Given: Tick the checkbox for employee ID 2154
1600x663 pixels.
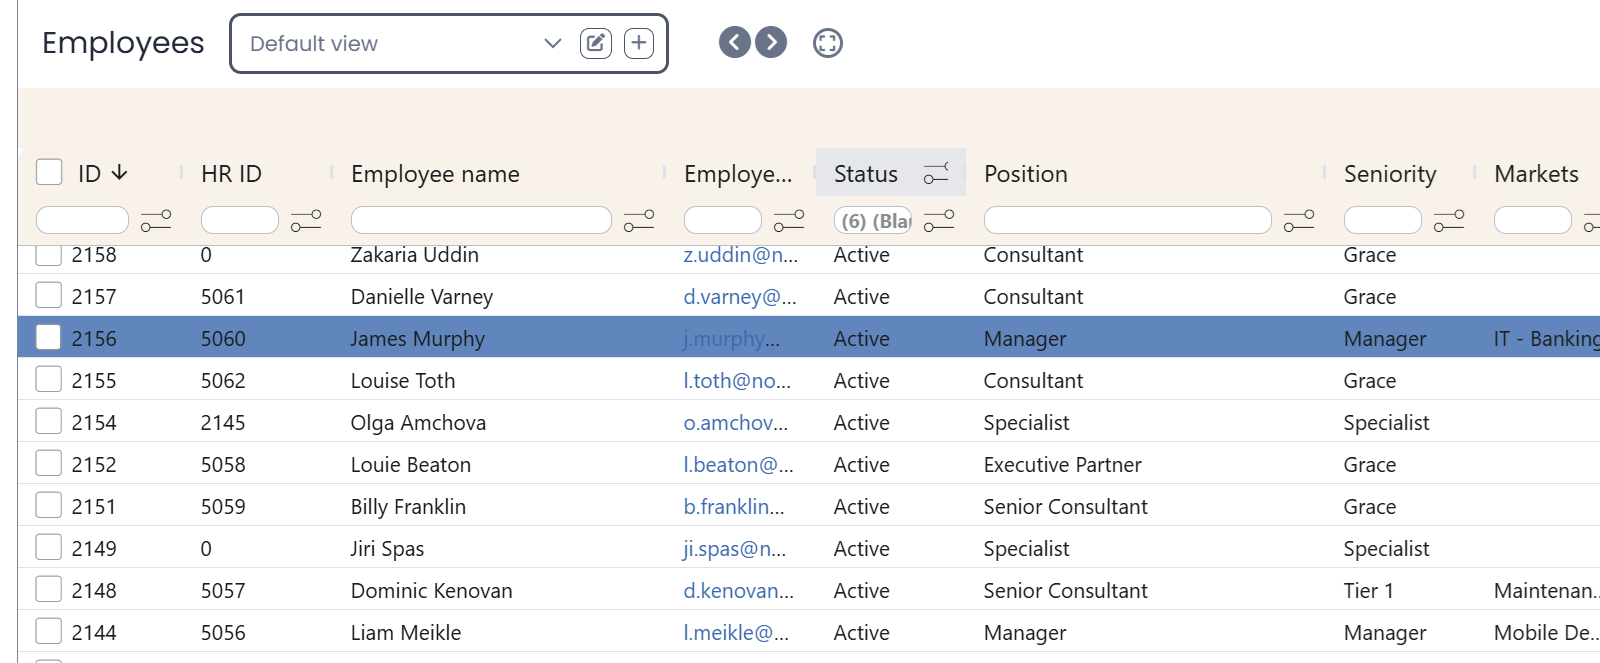Looking at the screenshot, I should pyautogui.click(x=49, y=422).
